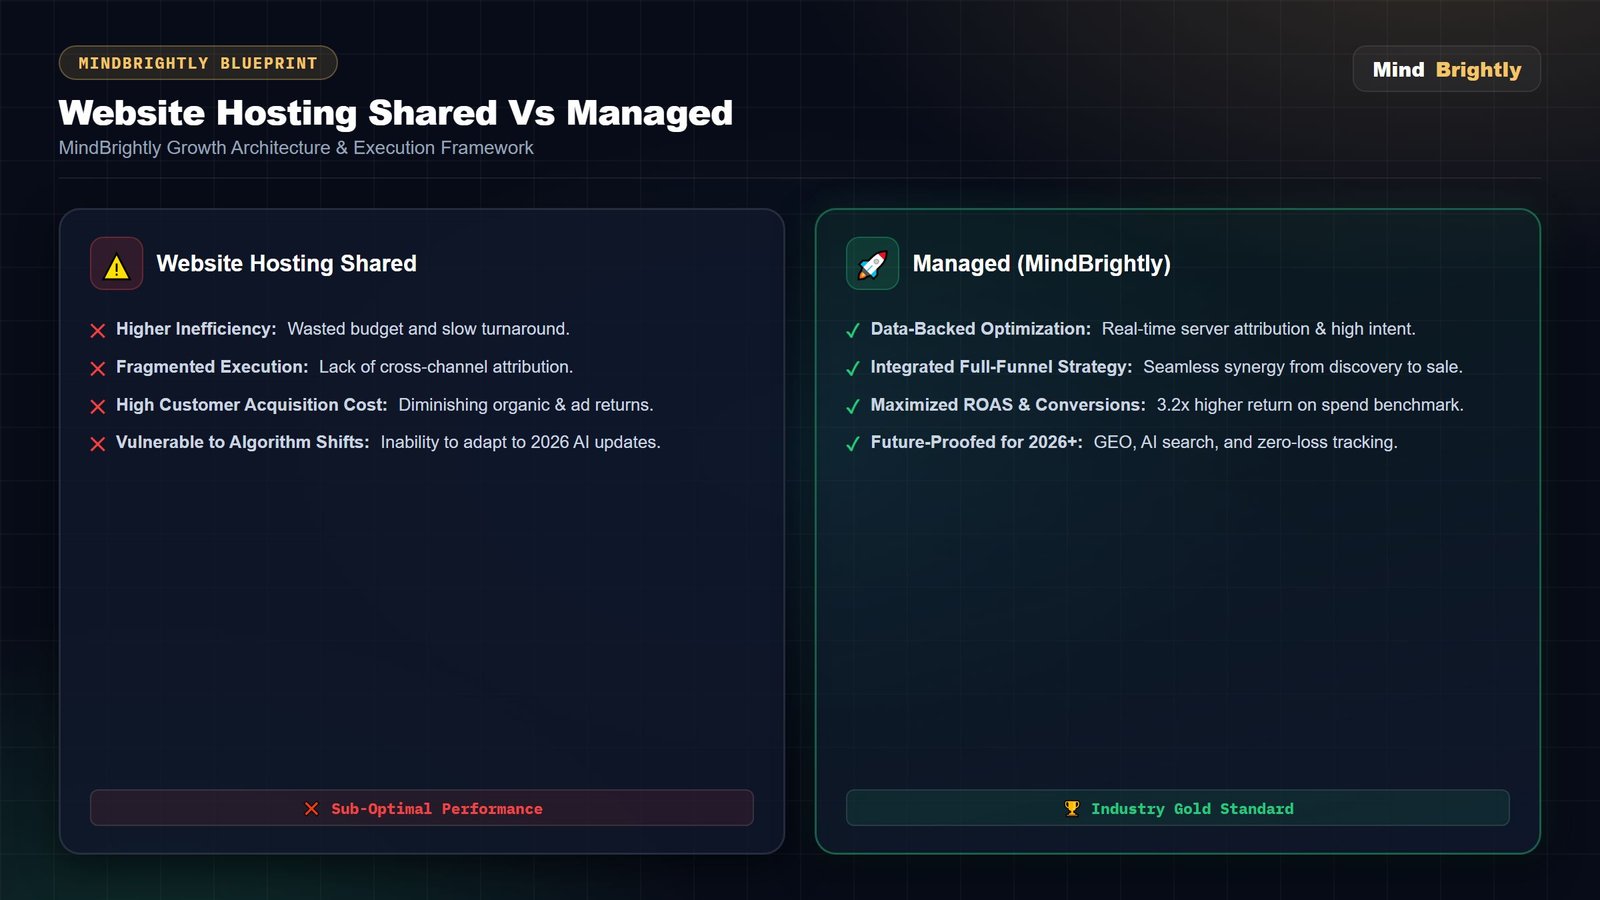The height and width of the screenshot is (900, 1600).
Task: Click the green checkmark beside Data-Backed Optimization
Action: tap(853, 331)
